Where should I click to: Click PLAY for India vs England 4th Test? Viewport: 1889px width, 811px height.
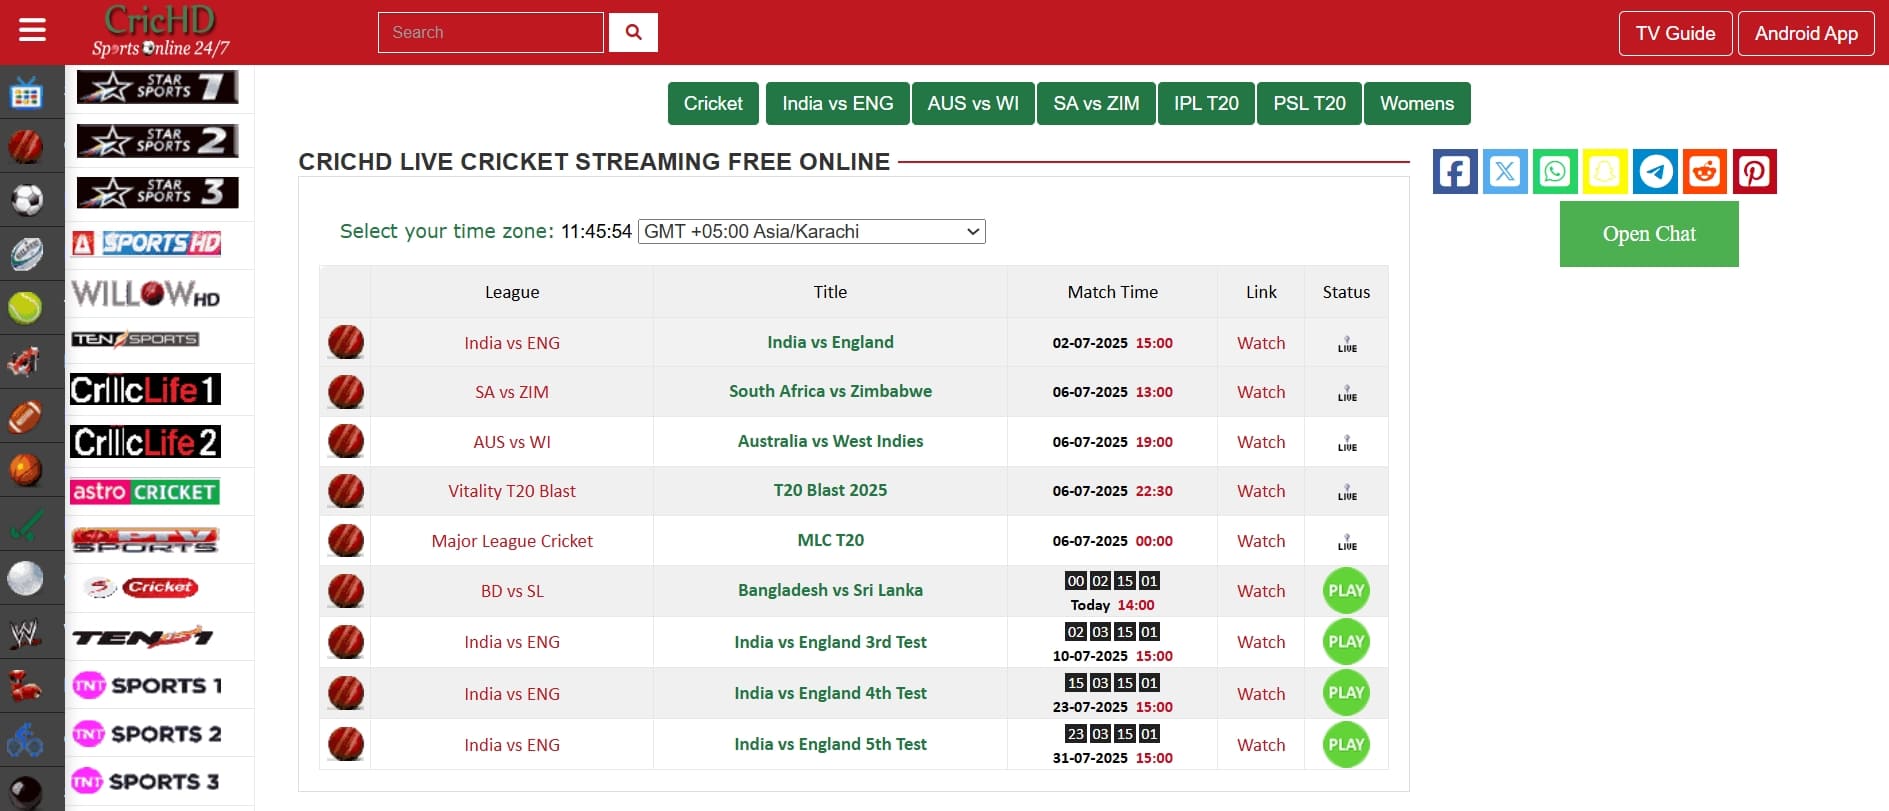(1346, 692)
